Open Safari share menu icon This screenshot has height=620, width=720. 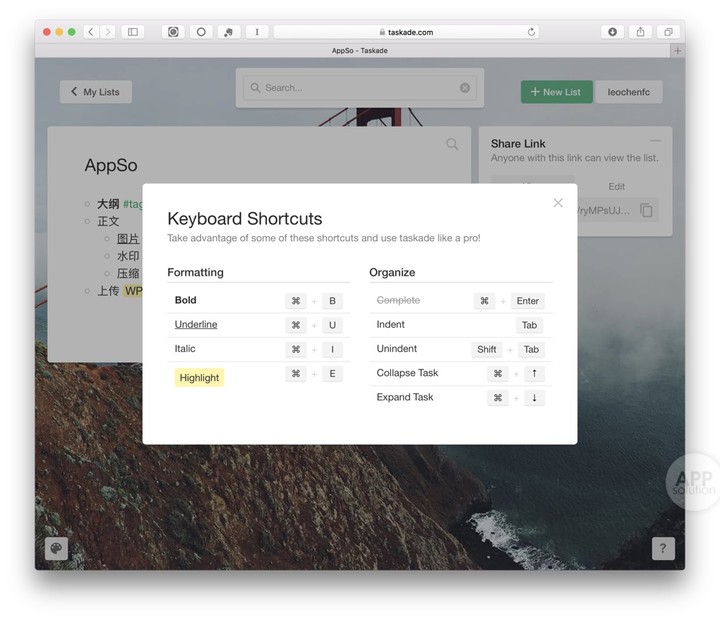[x=640, y=32]
